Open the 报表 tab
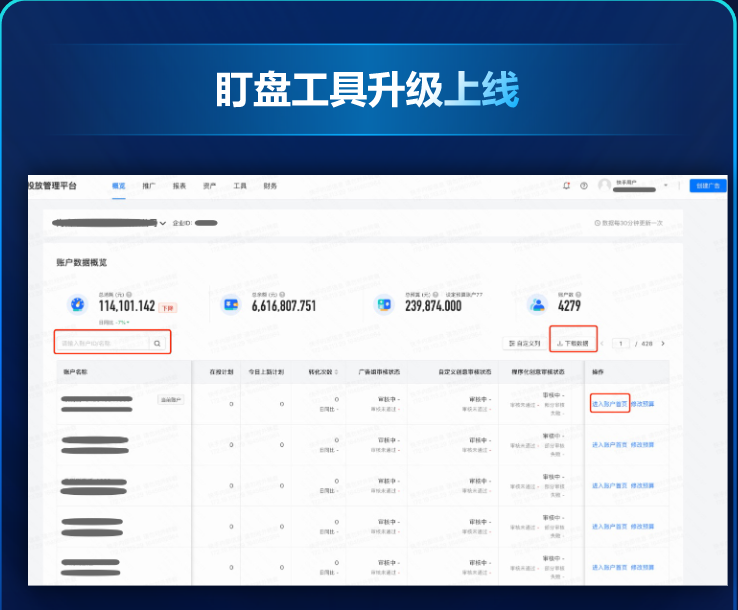The height and width of the screenshot is (610, 738). point(179,186)
